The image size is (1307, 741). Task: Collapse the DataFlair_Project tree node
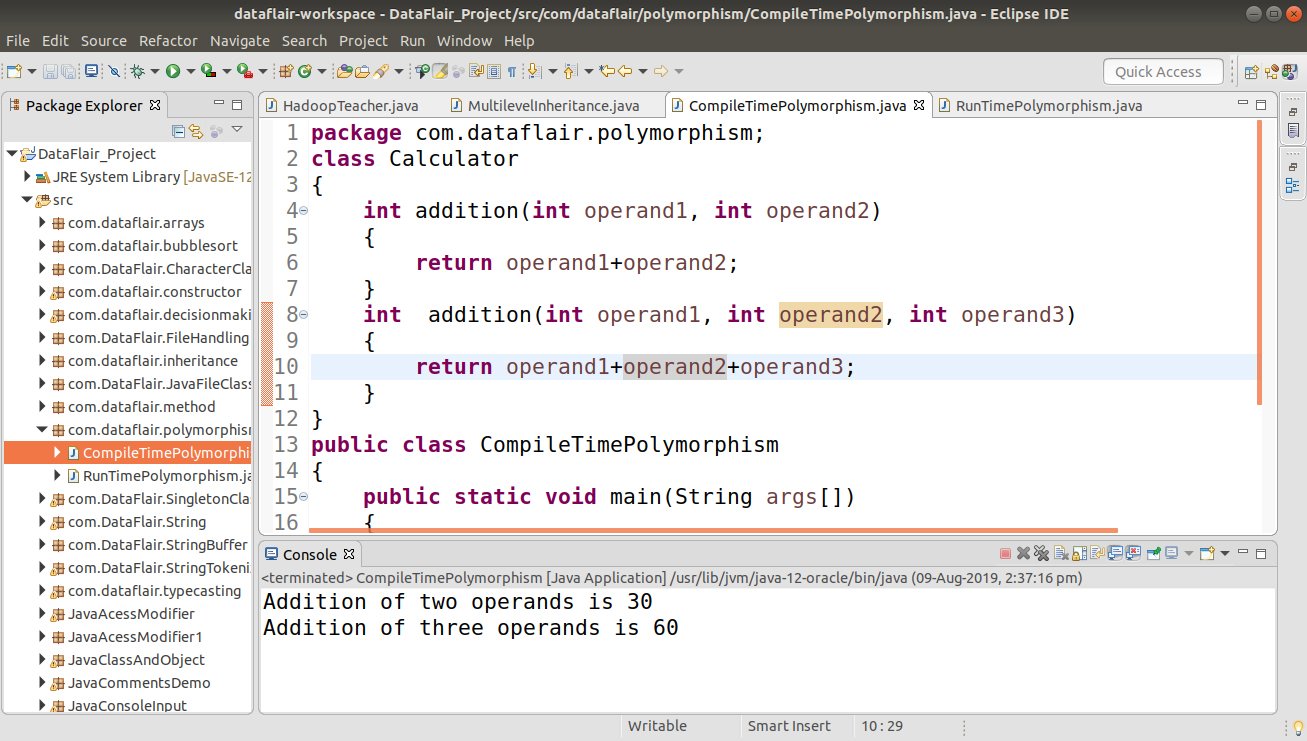click(11, 154)
